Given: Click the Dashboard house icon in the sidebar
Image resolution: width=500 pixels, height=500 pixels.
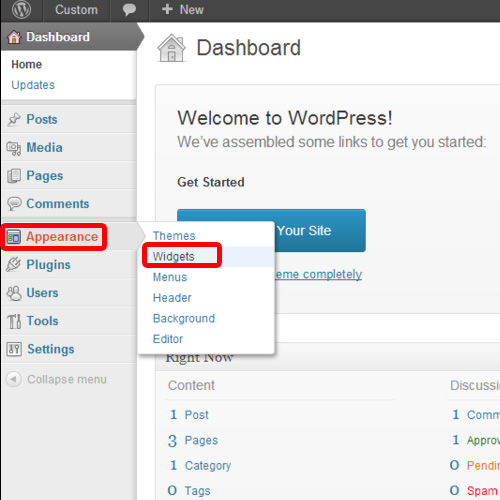Looking at the screenshot, I should click(14, 37).
